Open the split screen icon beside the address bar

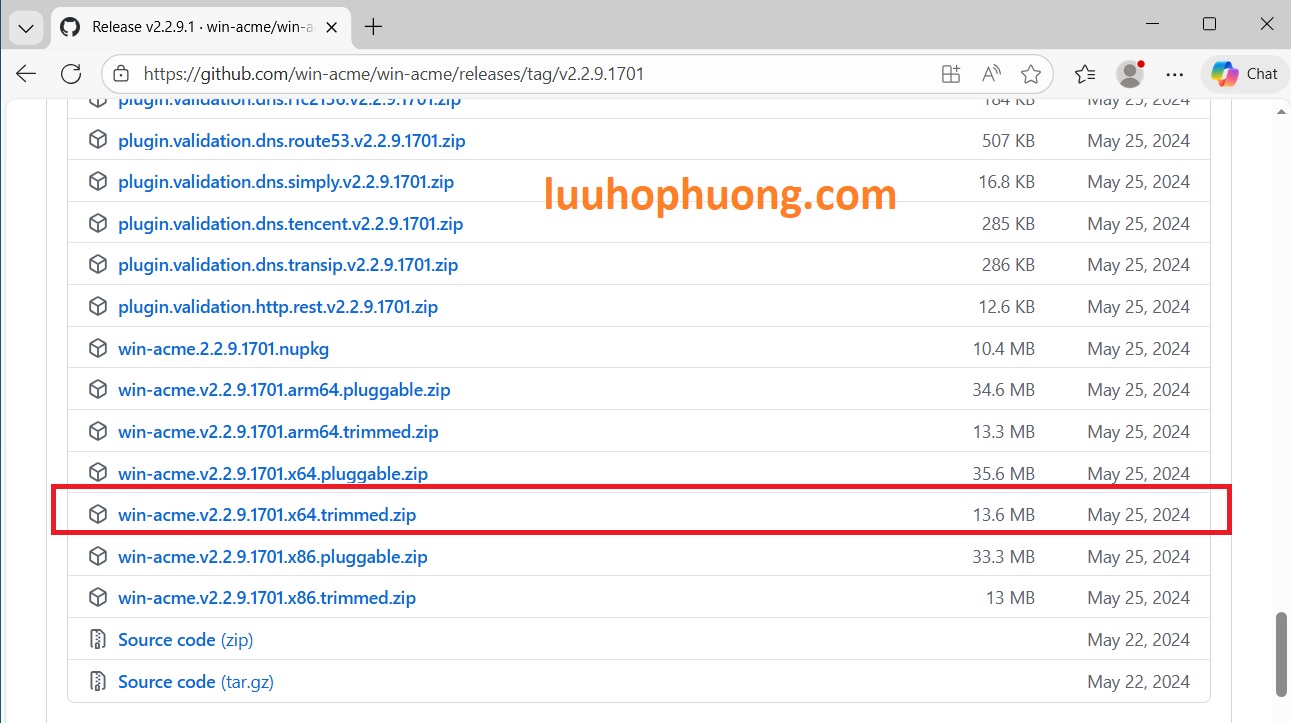tap(950, 73)
